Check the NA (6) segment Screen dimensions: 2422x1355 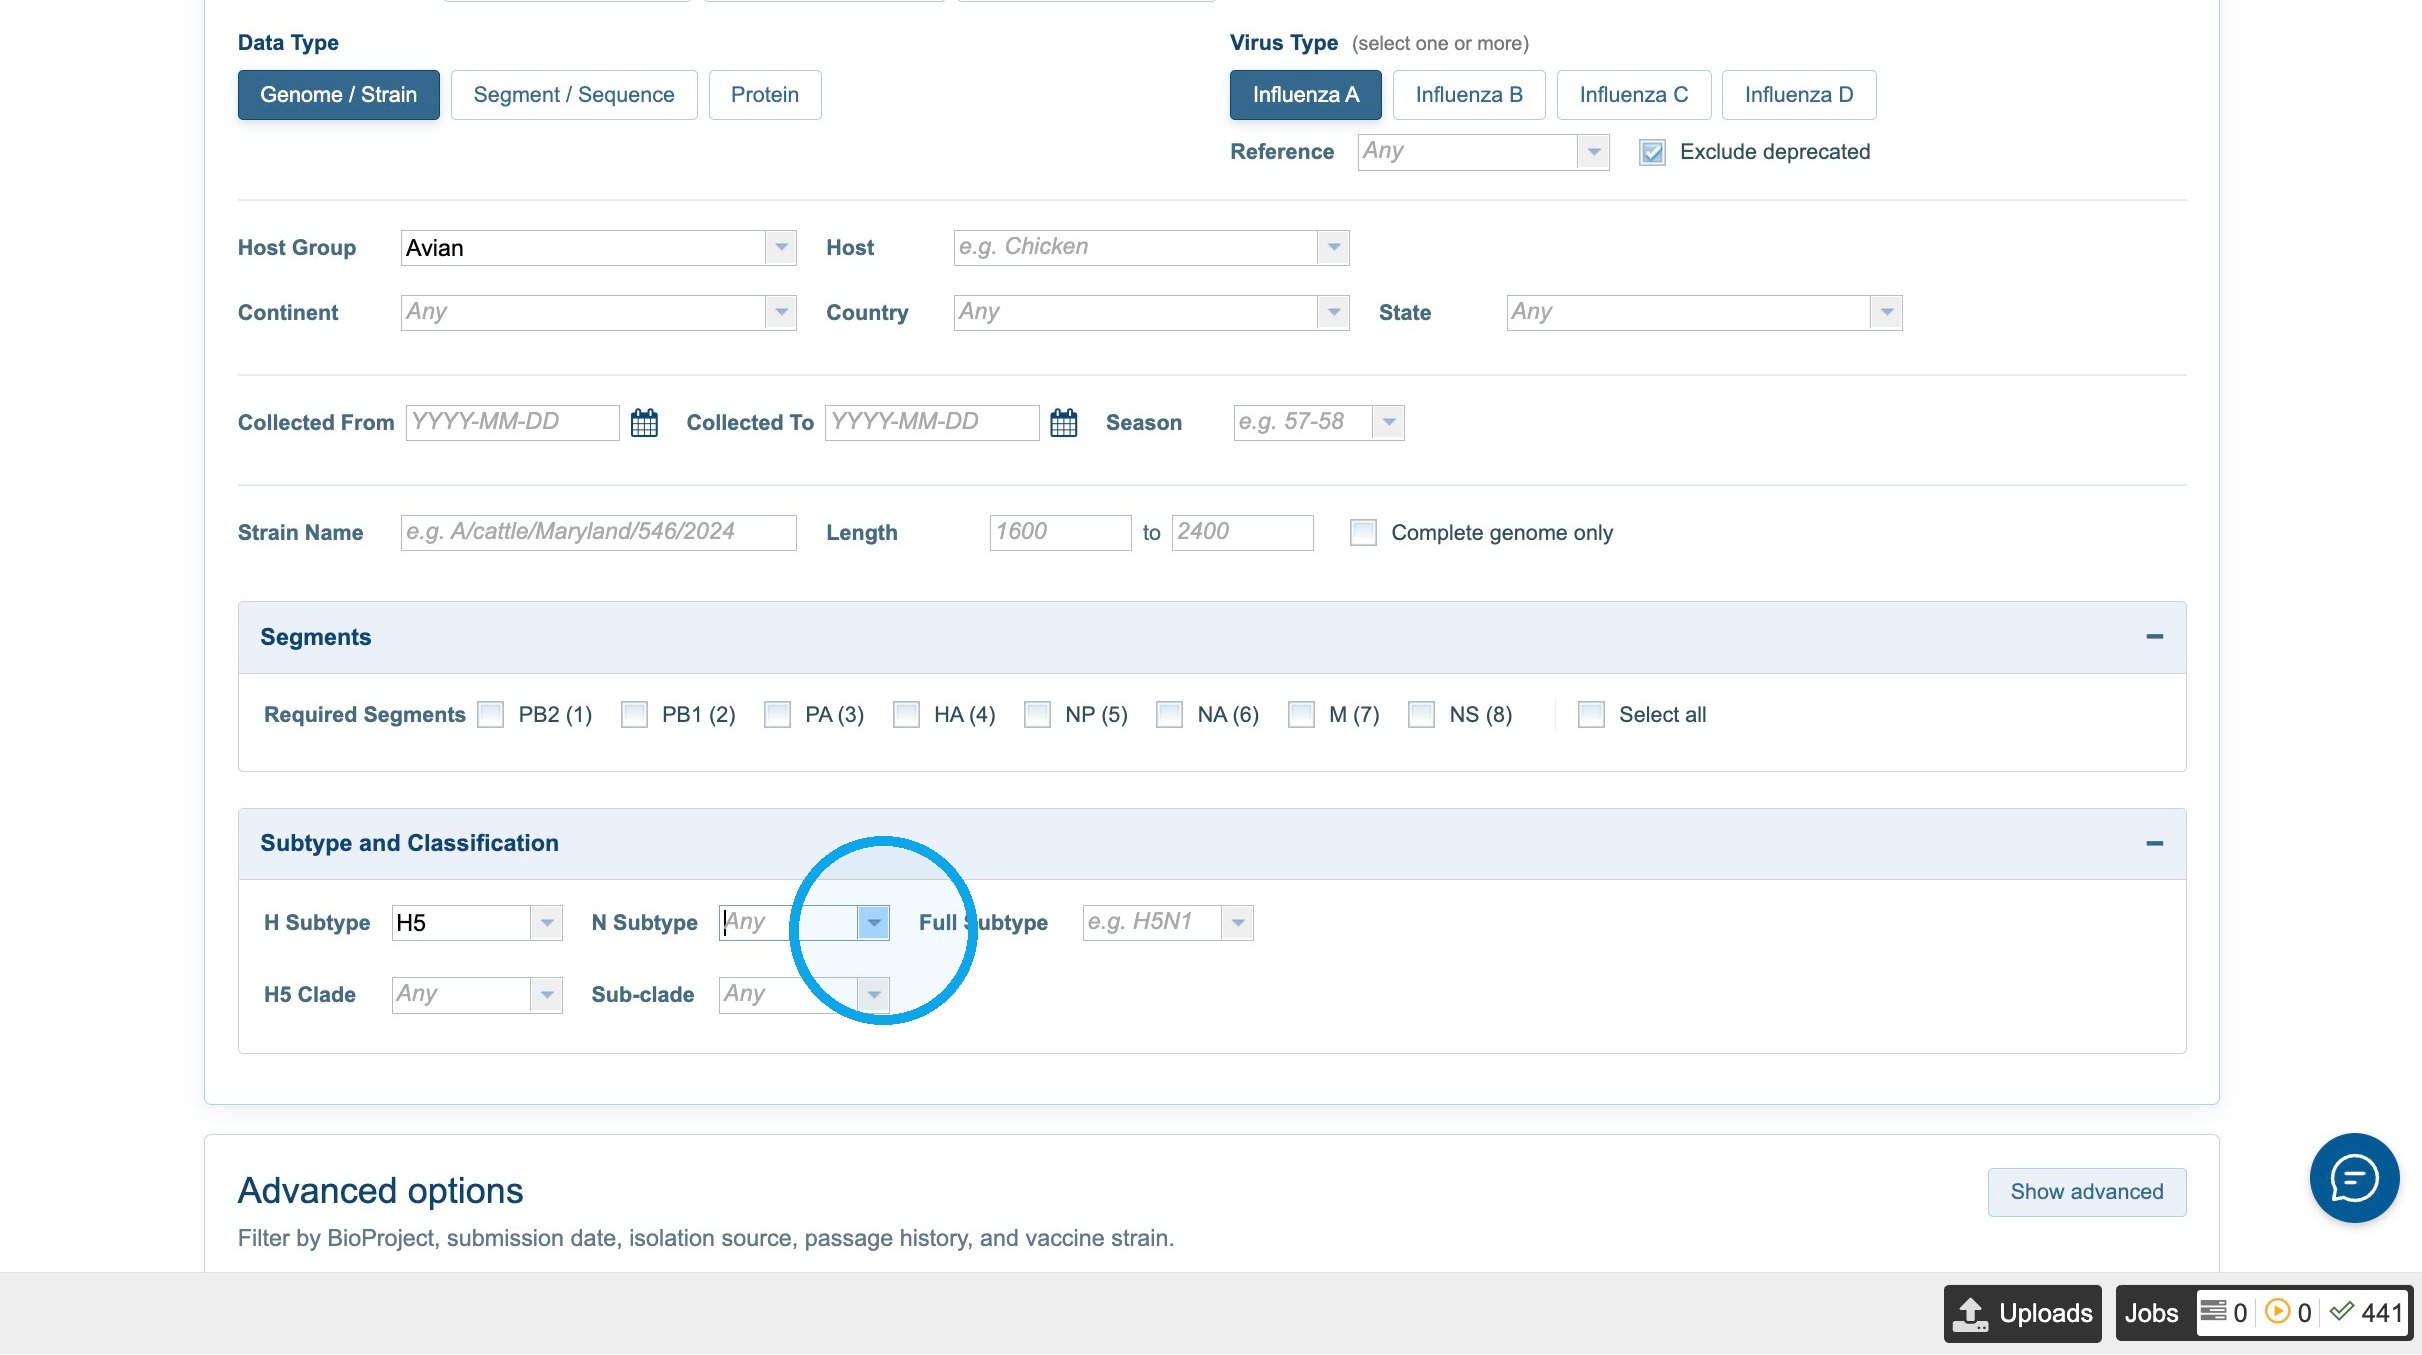tap(1168, 715)
